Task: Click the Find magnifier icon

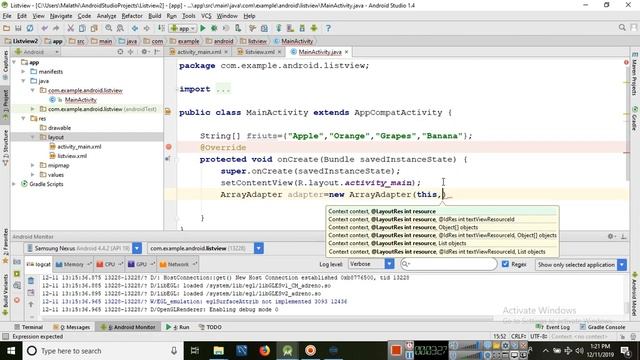Action: point(109,28)
